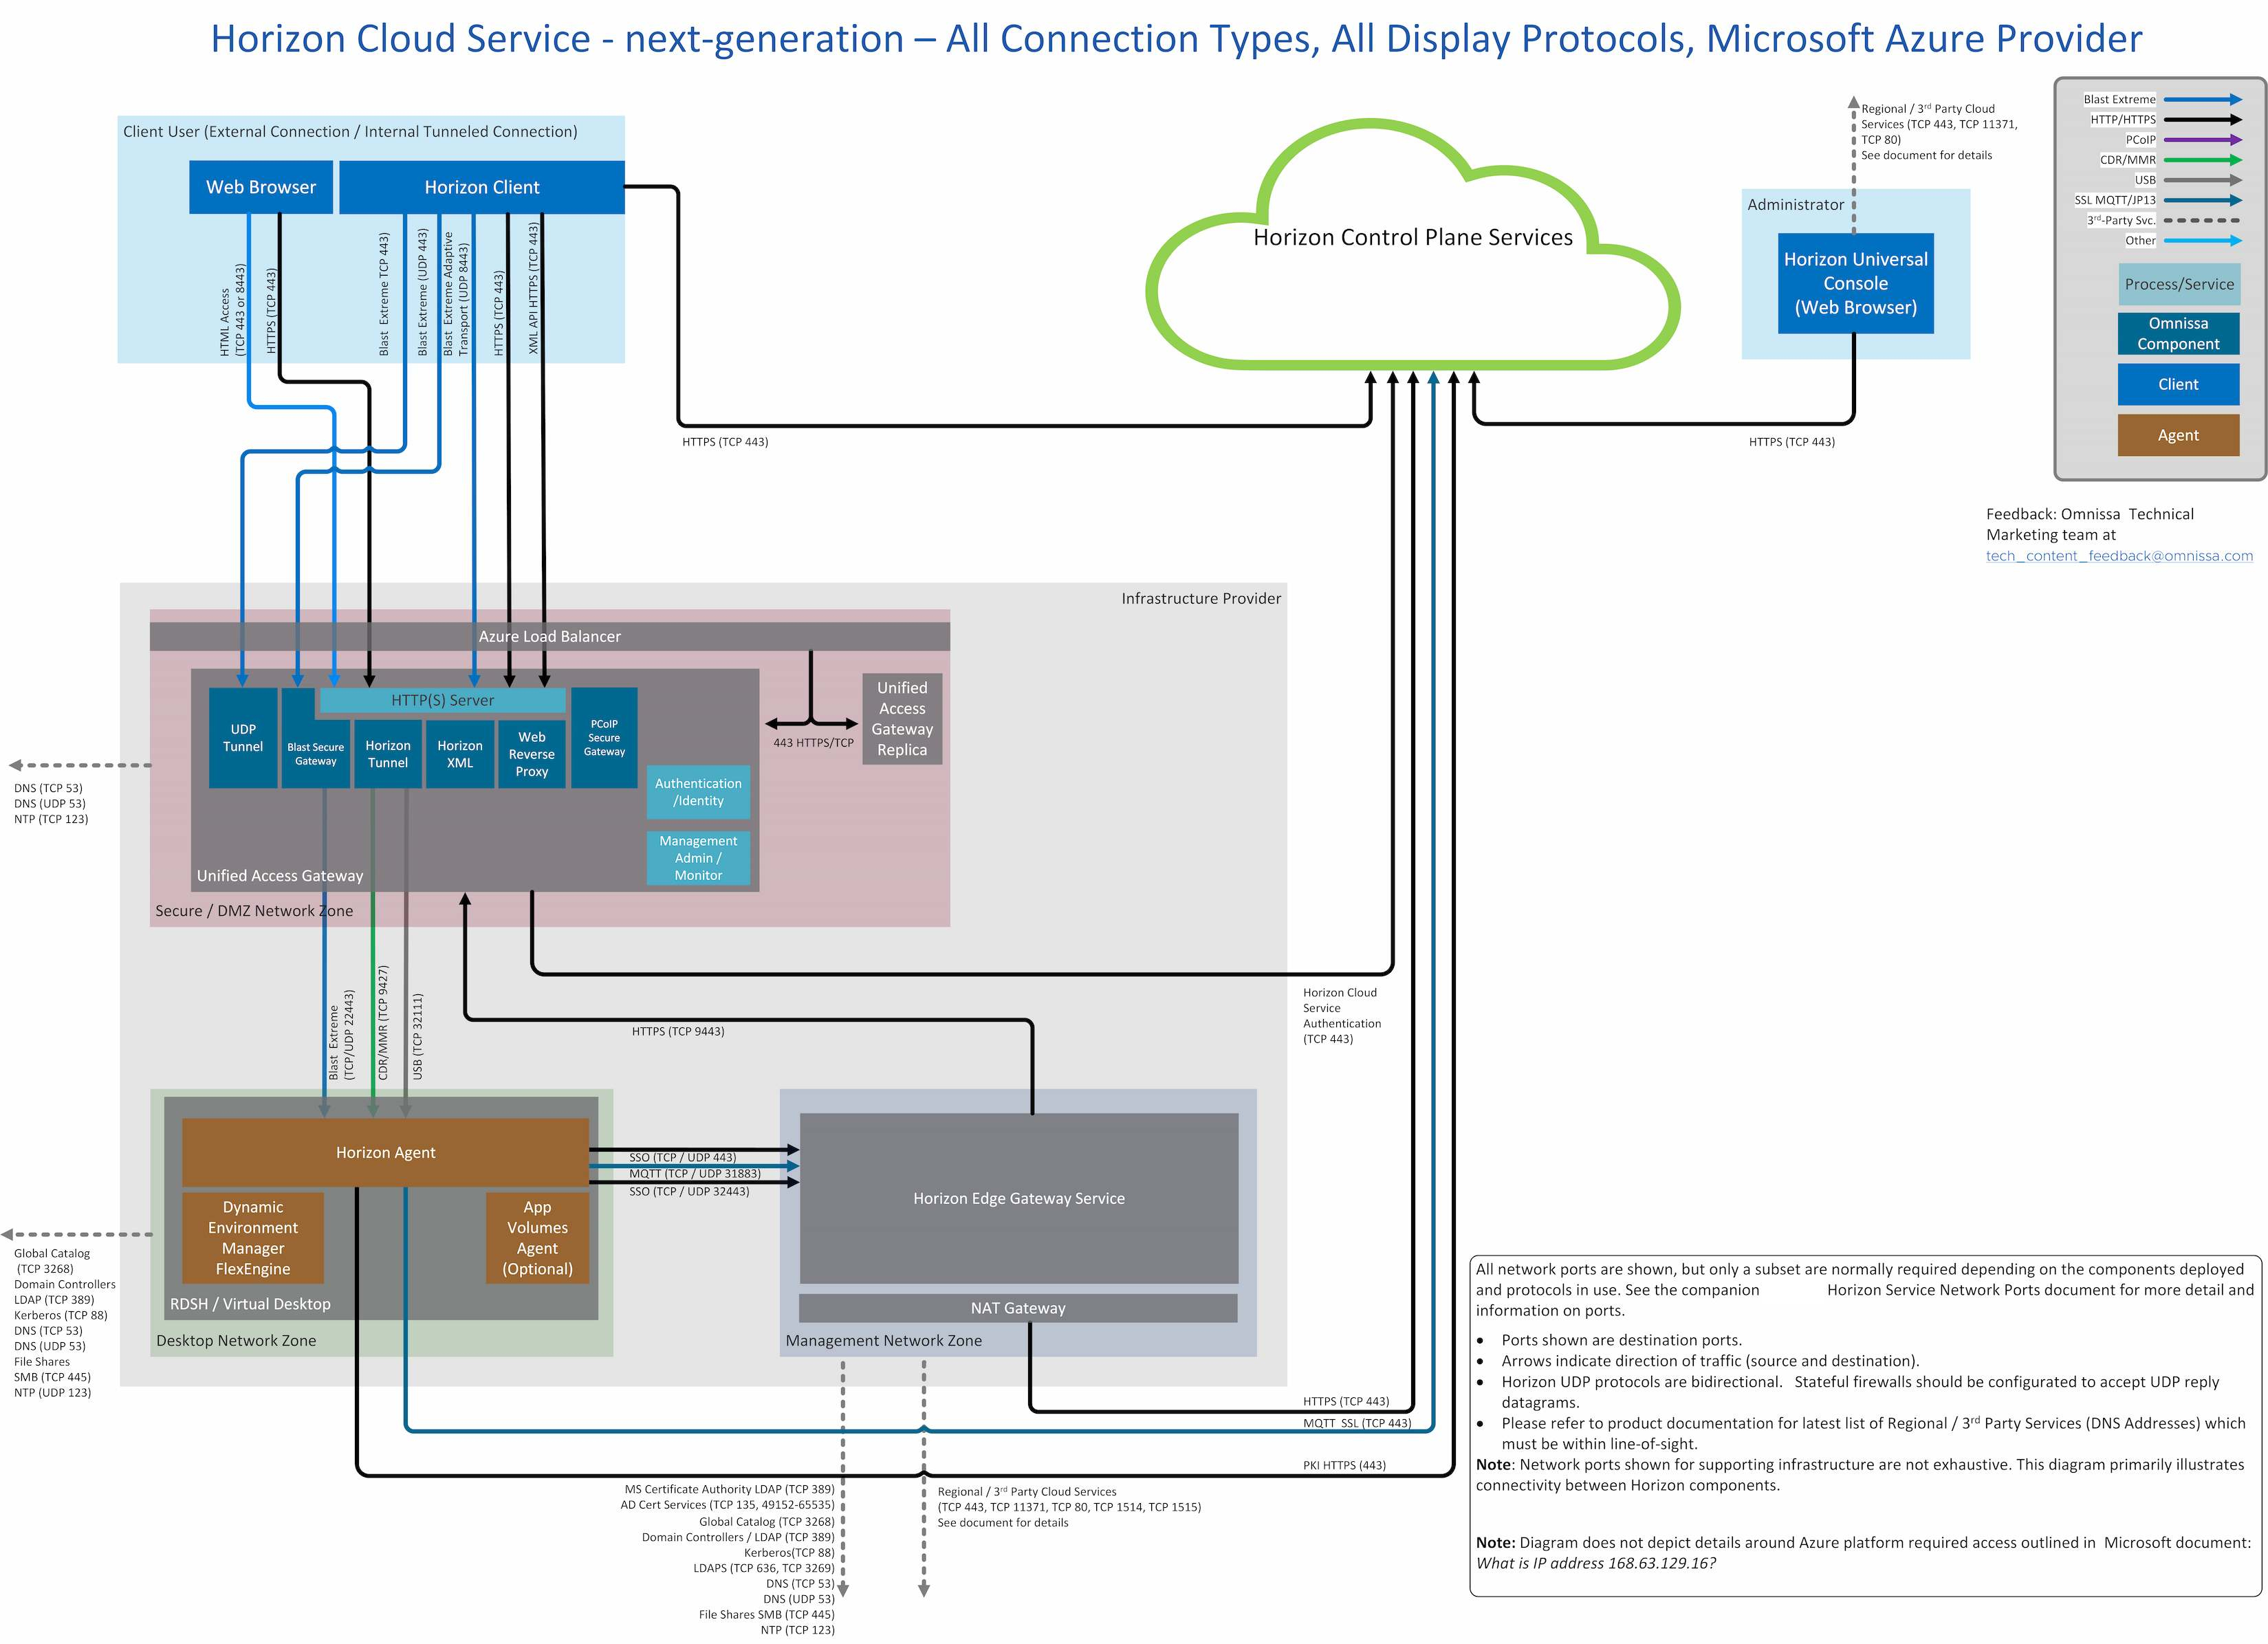Image resolution: width=2268 pixels, height=1644 pixels.
Task: Select the Web Reverse Proxy block
Action: (532, 754)
